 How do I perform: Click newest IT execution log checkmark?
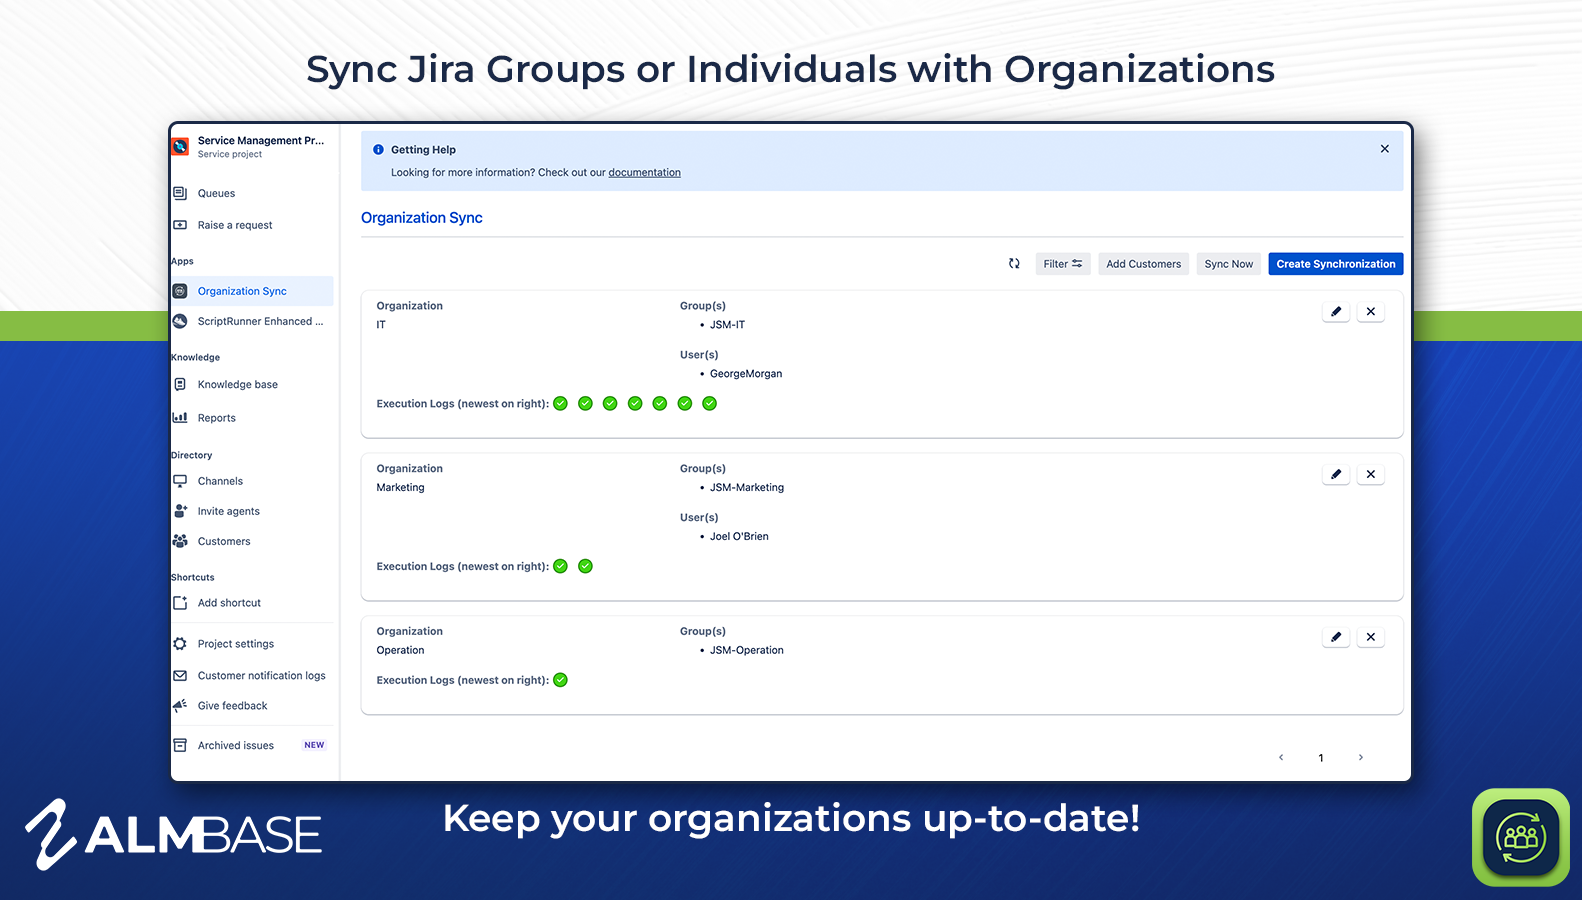click(710, 404)
